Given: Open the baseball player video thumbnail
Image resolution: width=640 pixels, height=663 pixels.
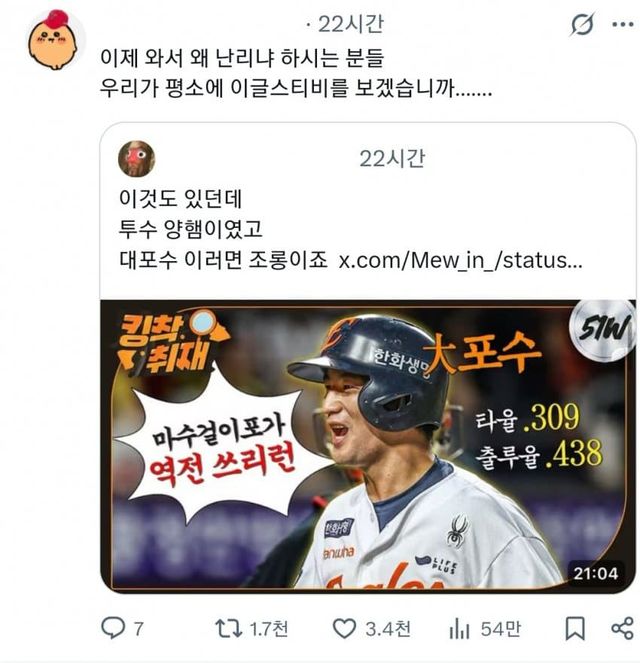Looking at the screenshot, I should point(368,445).
